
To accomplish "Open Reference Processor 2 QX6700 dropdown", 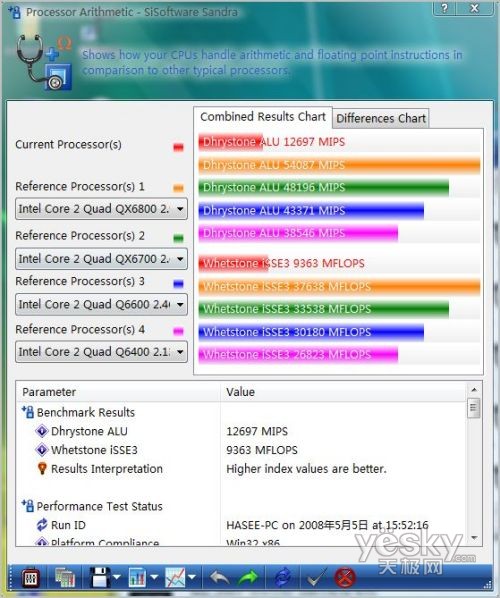I will [101, 259].
